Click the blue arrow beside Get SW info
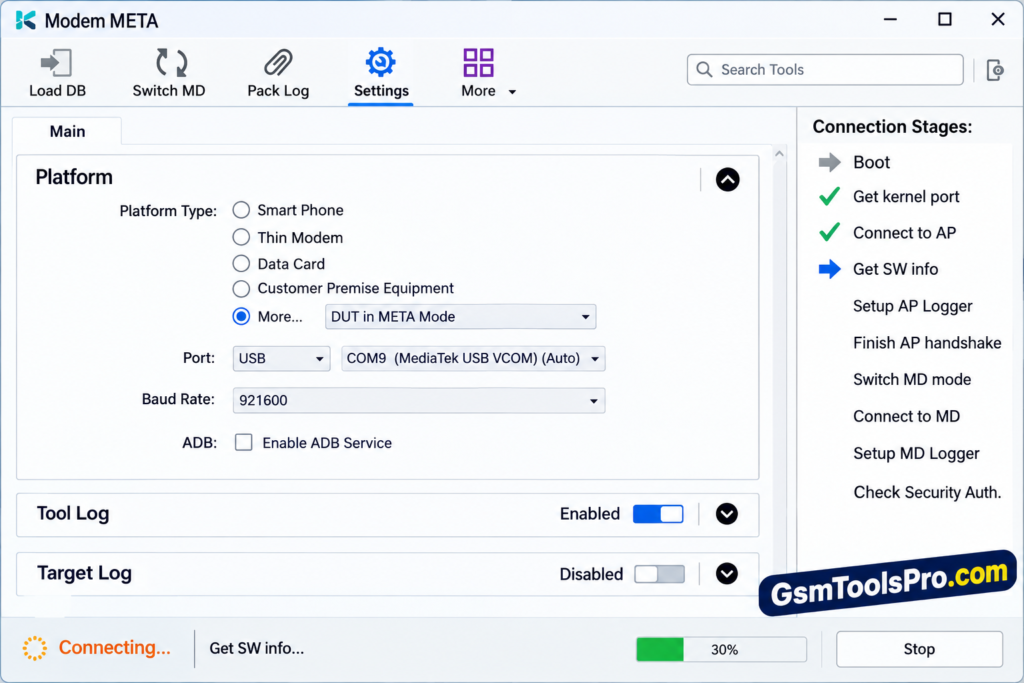The image size is (1024, 683). [x=829, y=269]
